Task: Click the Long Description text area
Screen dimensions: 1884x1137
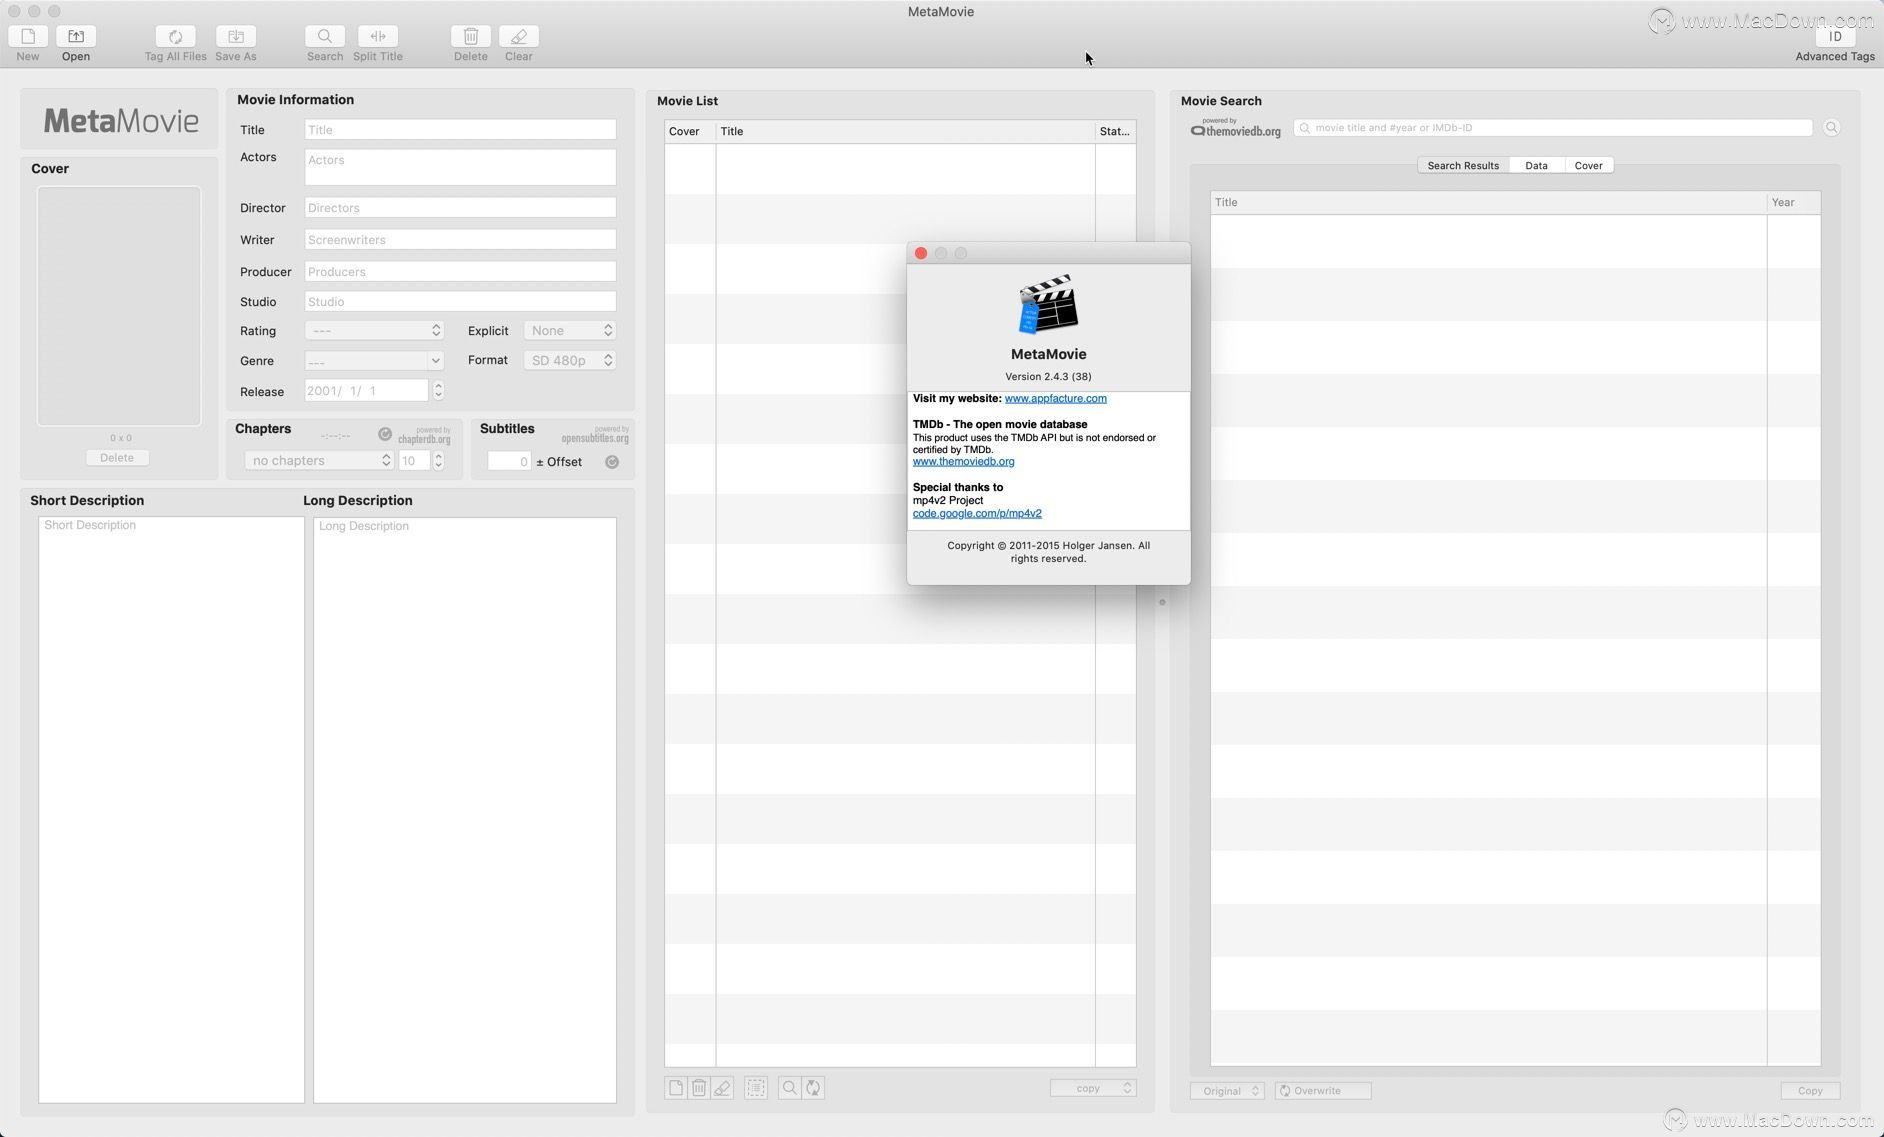Action: [x=465, y=810]
